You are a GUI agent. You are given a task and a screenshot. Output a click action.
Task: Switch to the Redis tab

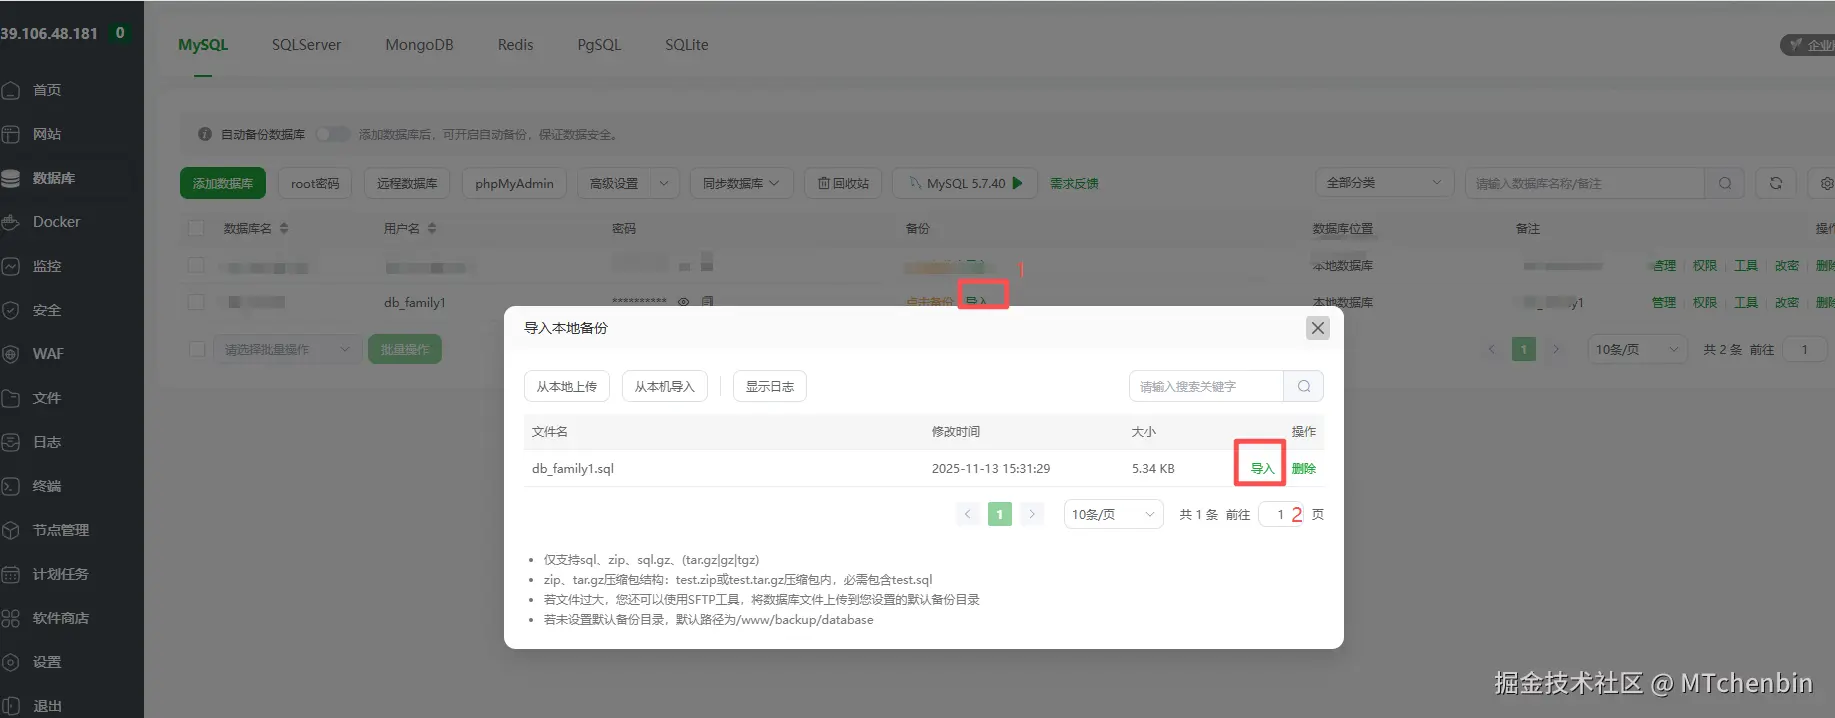[x=515, y=45]
